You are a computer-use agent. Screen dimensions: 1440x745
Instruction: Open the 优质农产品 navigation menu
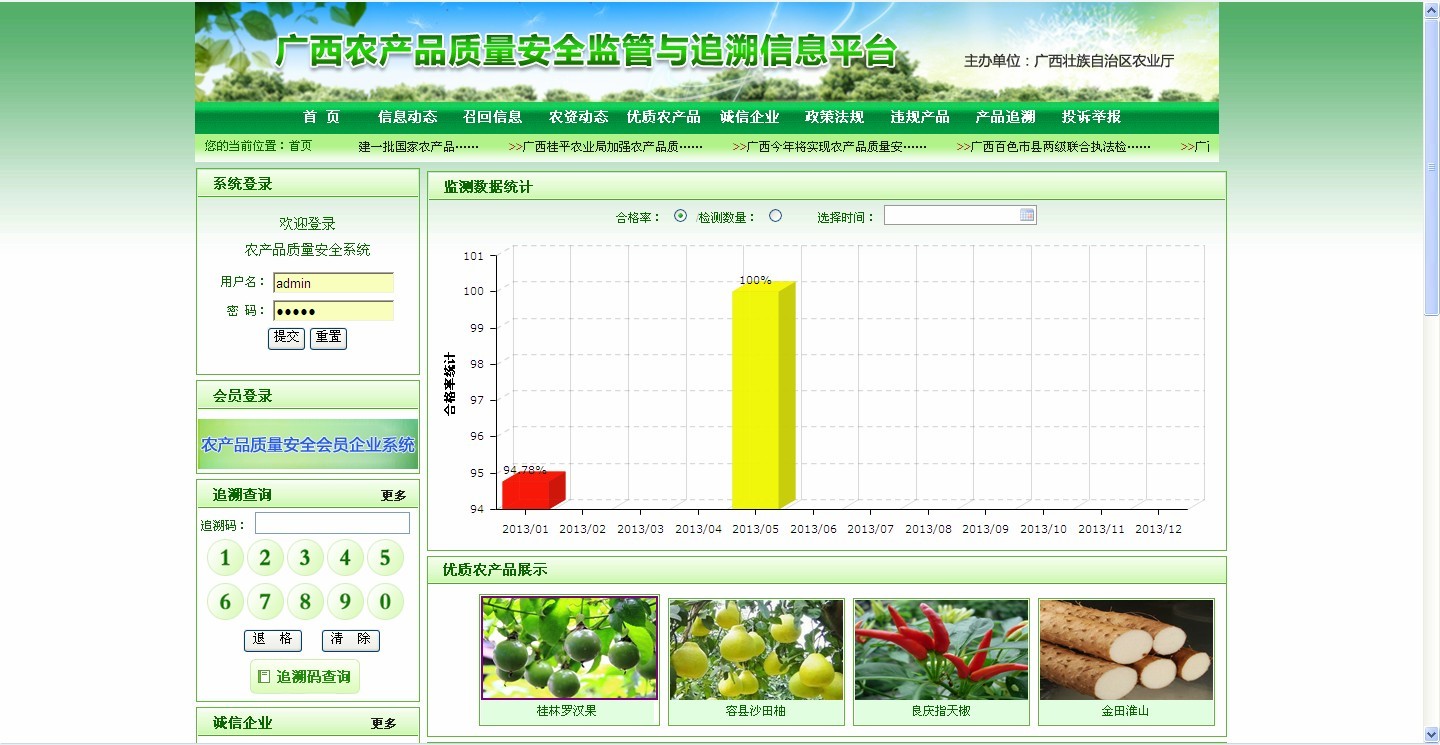click(663, 116)
